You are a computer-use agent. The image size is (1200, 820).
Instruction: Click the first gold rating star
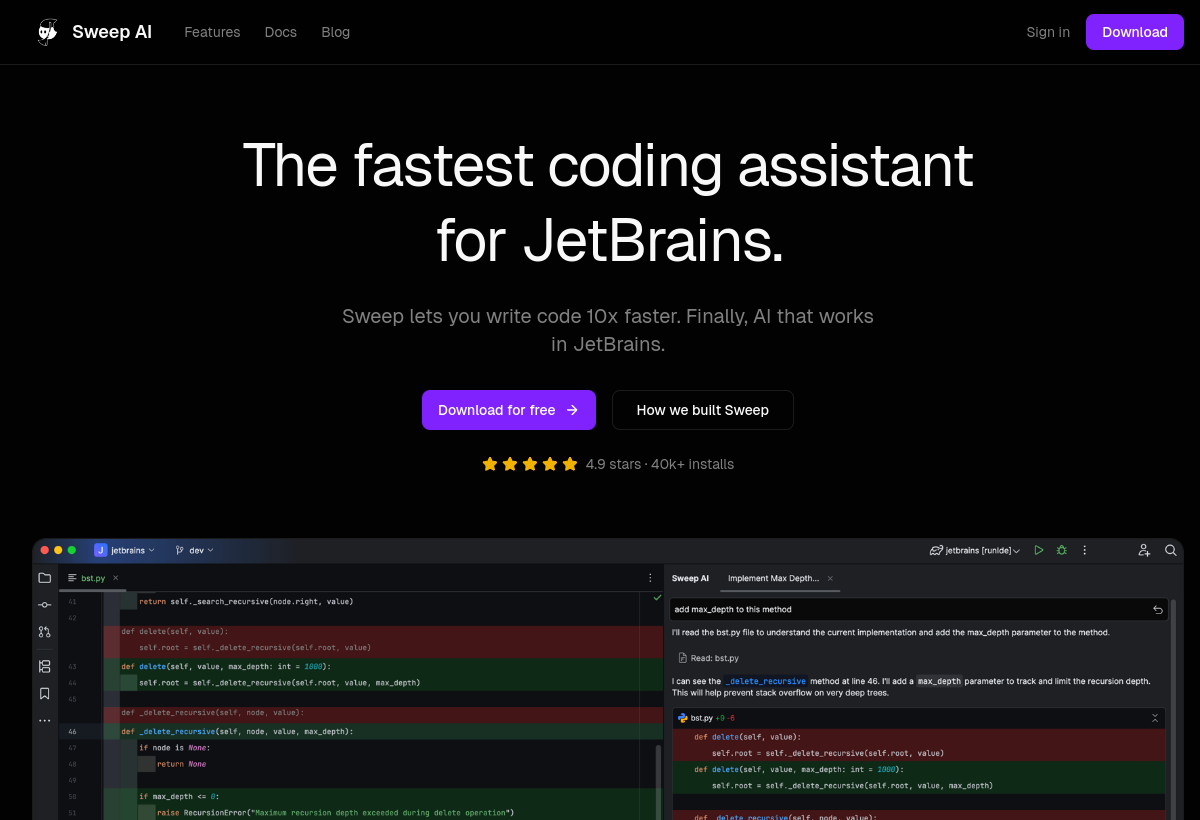coord(490,464)
